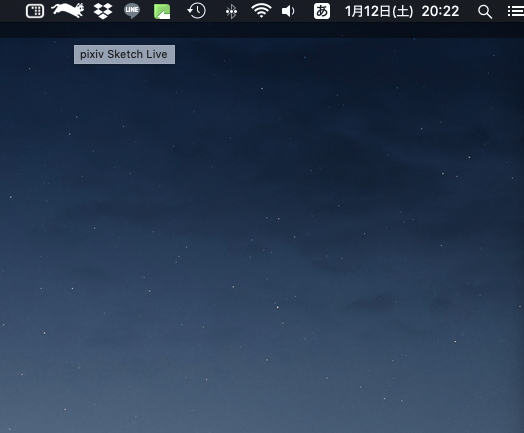Open the Japanese input source menu
The width and height of the screenshot is (524, 433).
(322, 11)
